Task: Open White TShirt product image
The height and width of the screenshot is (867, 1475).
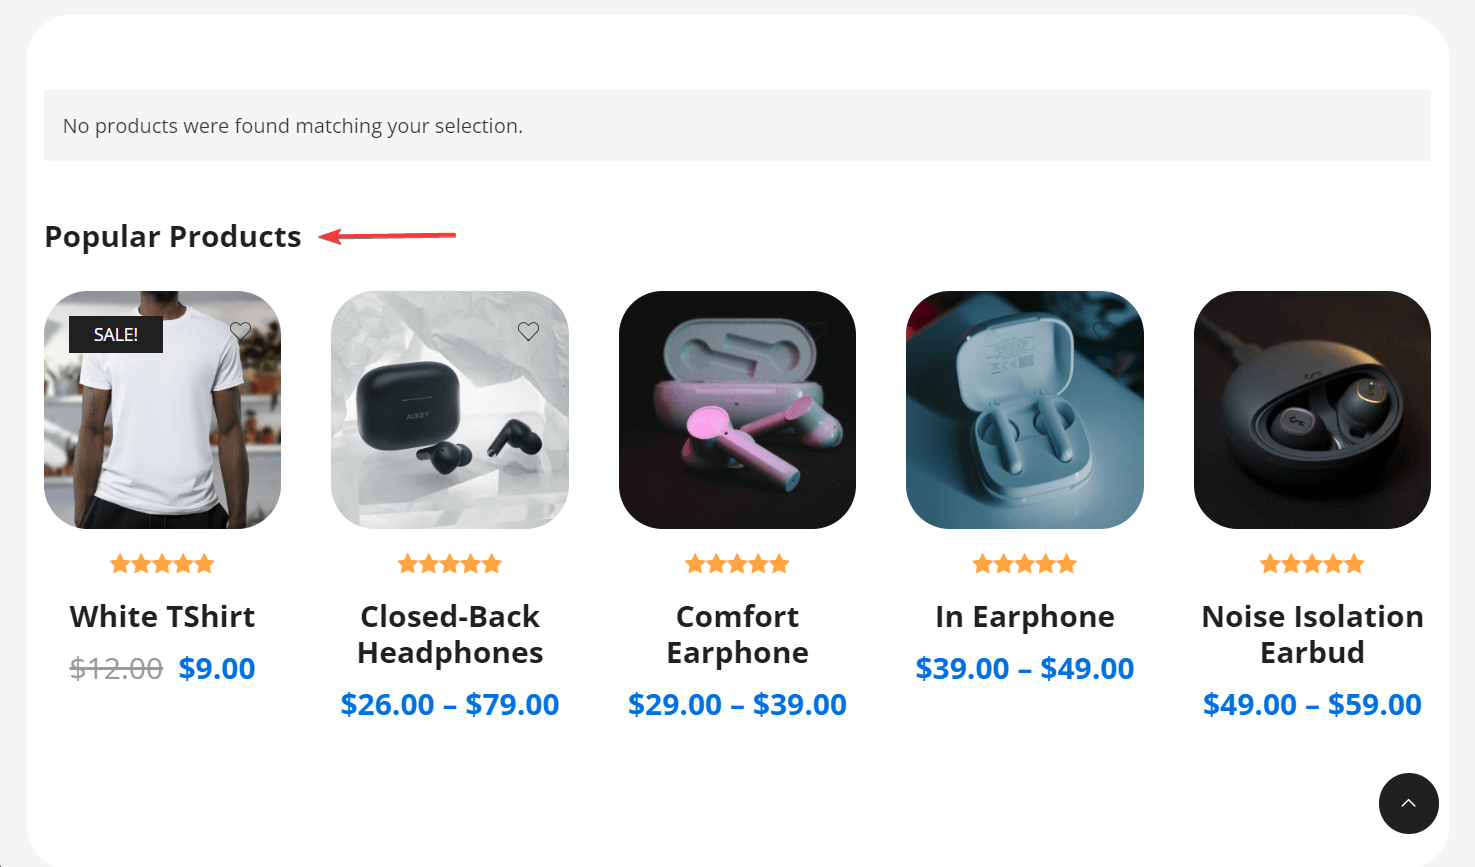Action: click(163, 410)
